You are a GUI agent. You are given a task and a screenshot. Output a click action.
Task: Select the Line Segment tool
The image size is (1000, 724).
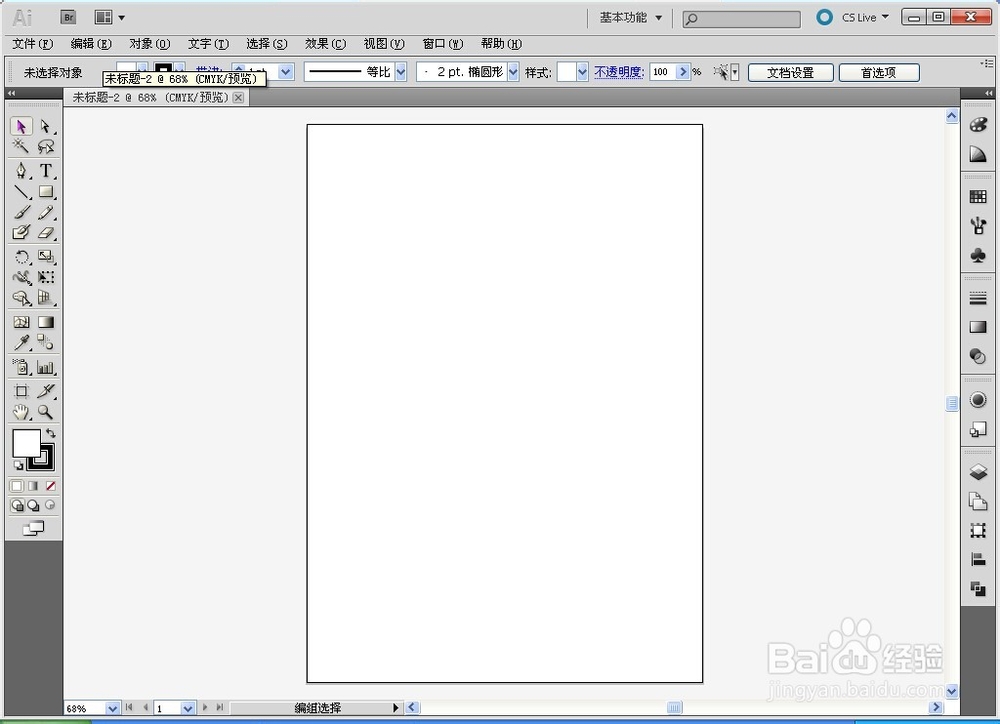(21, 191)
